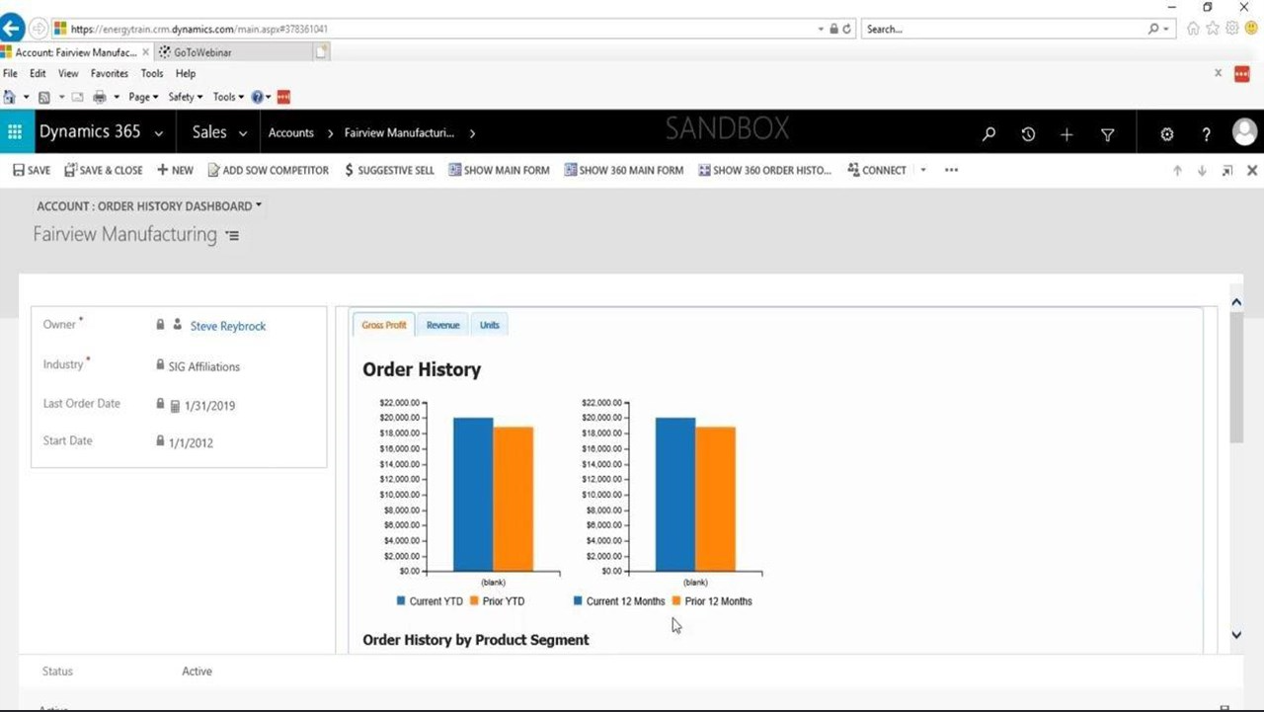
Task: Open the Edit menu
Action: [37, 74]
